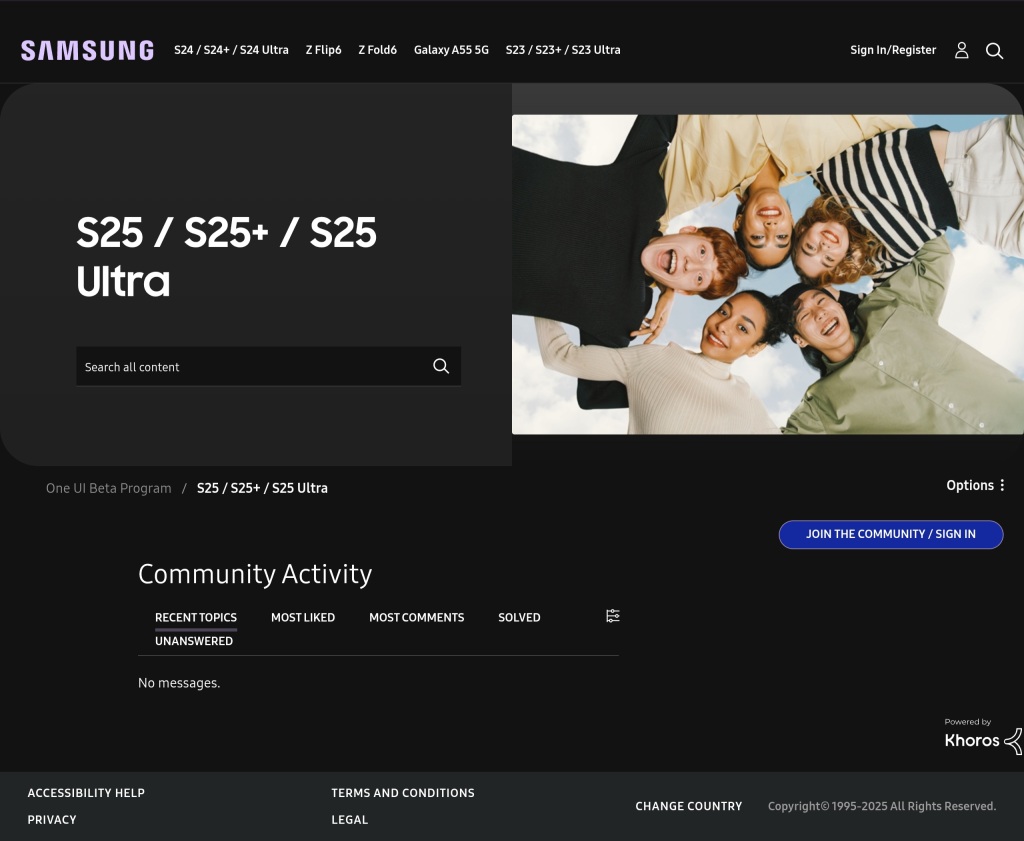The width and height of the screenshot is (1024, 841).
Task: Go to S24 / S24+ / S24 Ultra
Action: pyautogui.click(x=231, y=50)
